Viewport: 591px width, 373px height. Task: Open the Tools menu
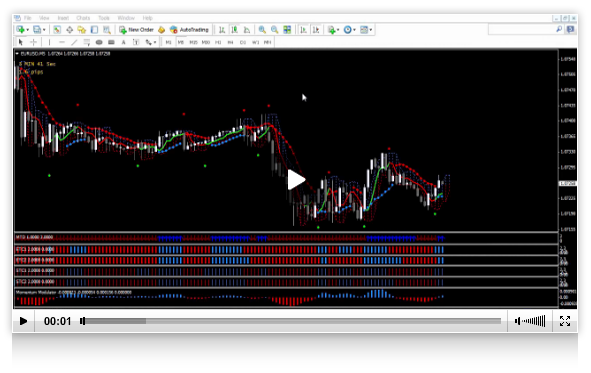point(104,18)
